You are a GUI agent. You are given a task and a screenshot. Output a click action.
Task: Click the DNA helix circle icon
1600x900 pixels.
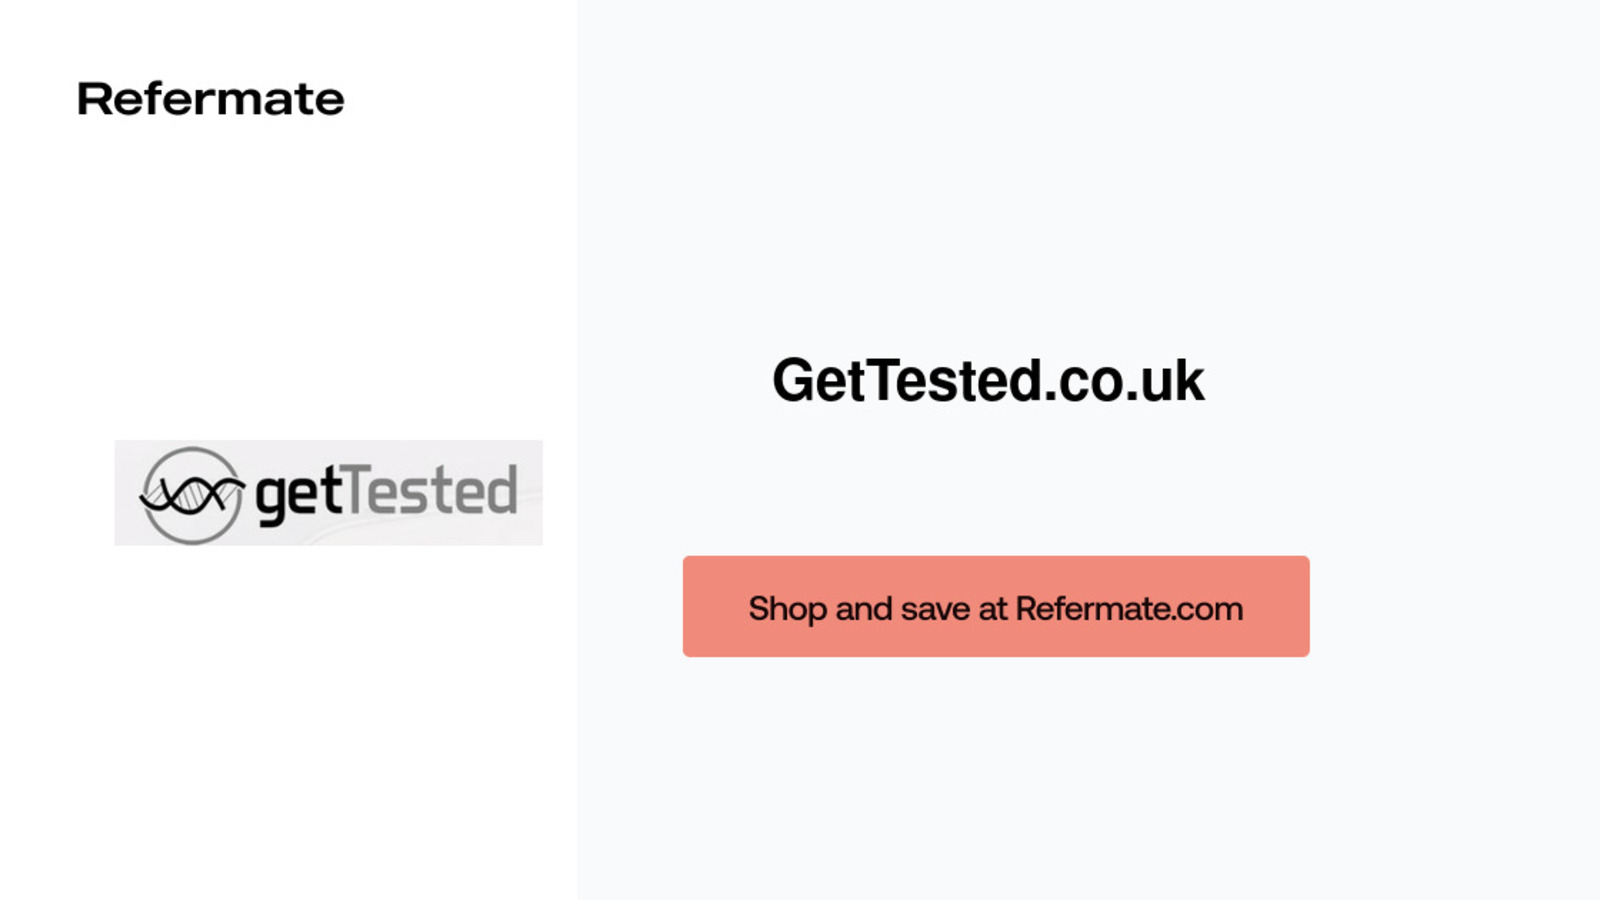[191, 495]
